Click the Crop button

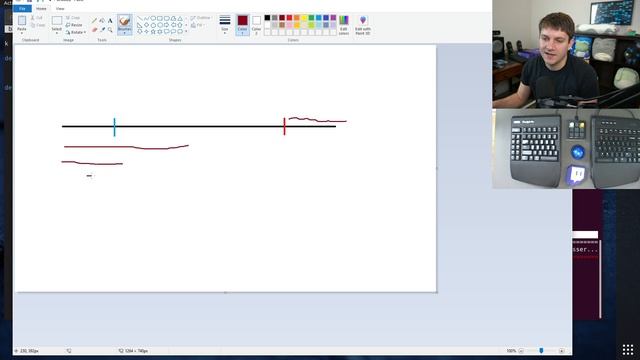tap(73, 18)
